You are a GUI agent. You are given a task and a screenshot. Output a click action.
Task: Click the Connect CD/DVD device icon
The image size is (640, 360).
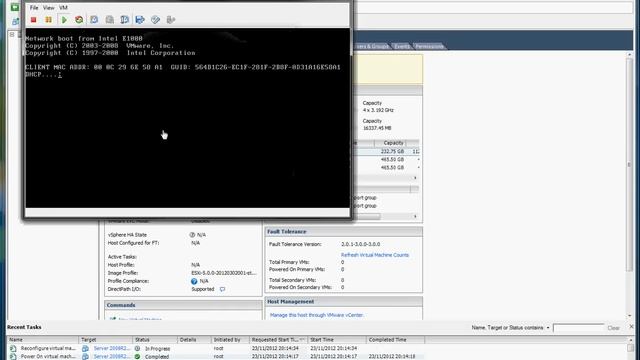tap(155, 20)
